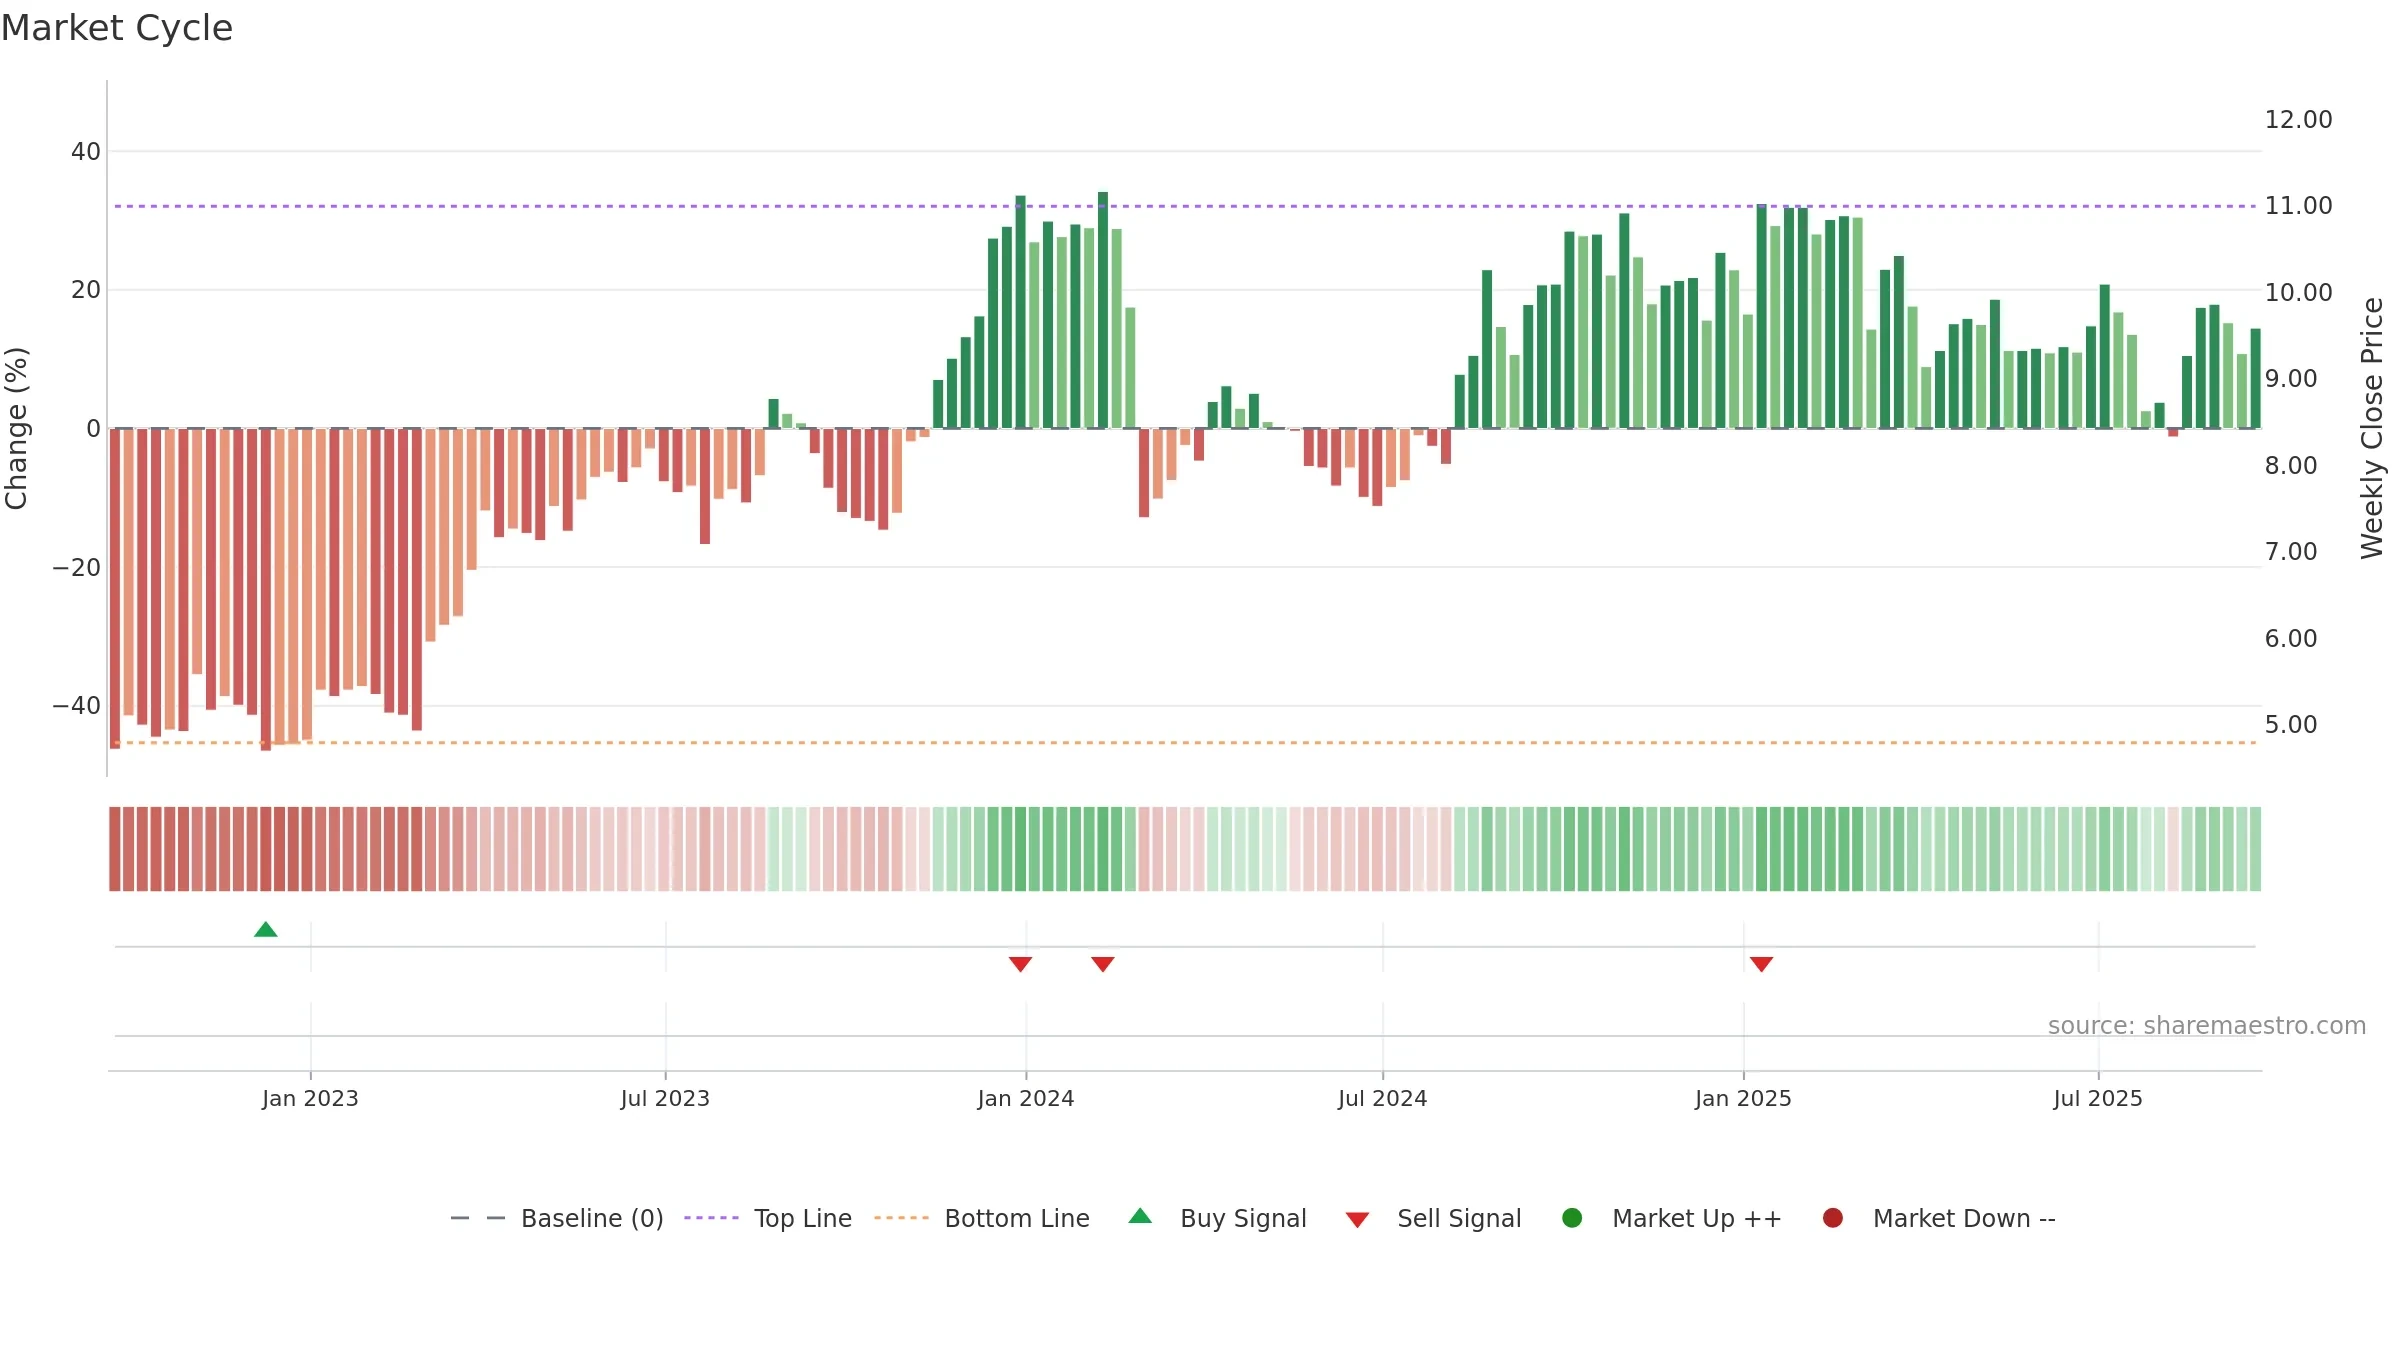Viewport: 2400px width, 1350px height.
Task: Click the Jul 2024 axis label
Action: (1383, 1098)
